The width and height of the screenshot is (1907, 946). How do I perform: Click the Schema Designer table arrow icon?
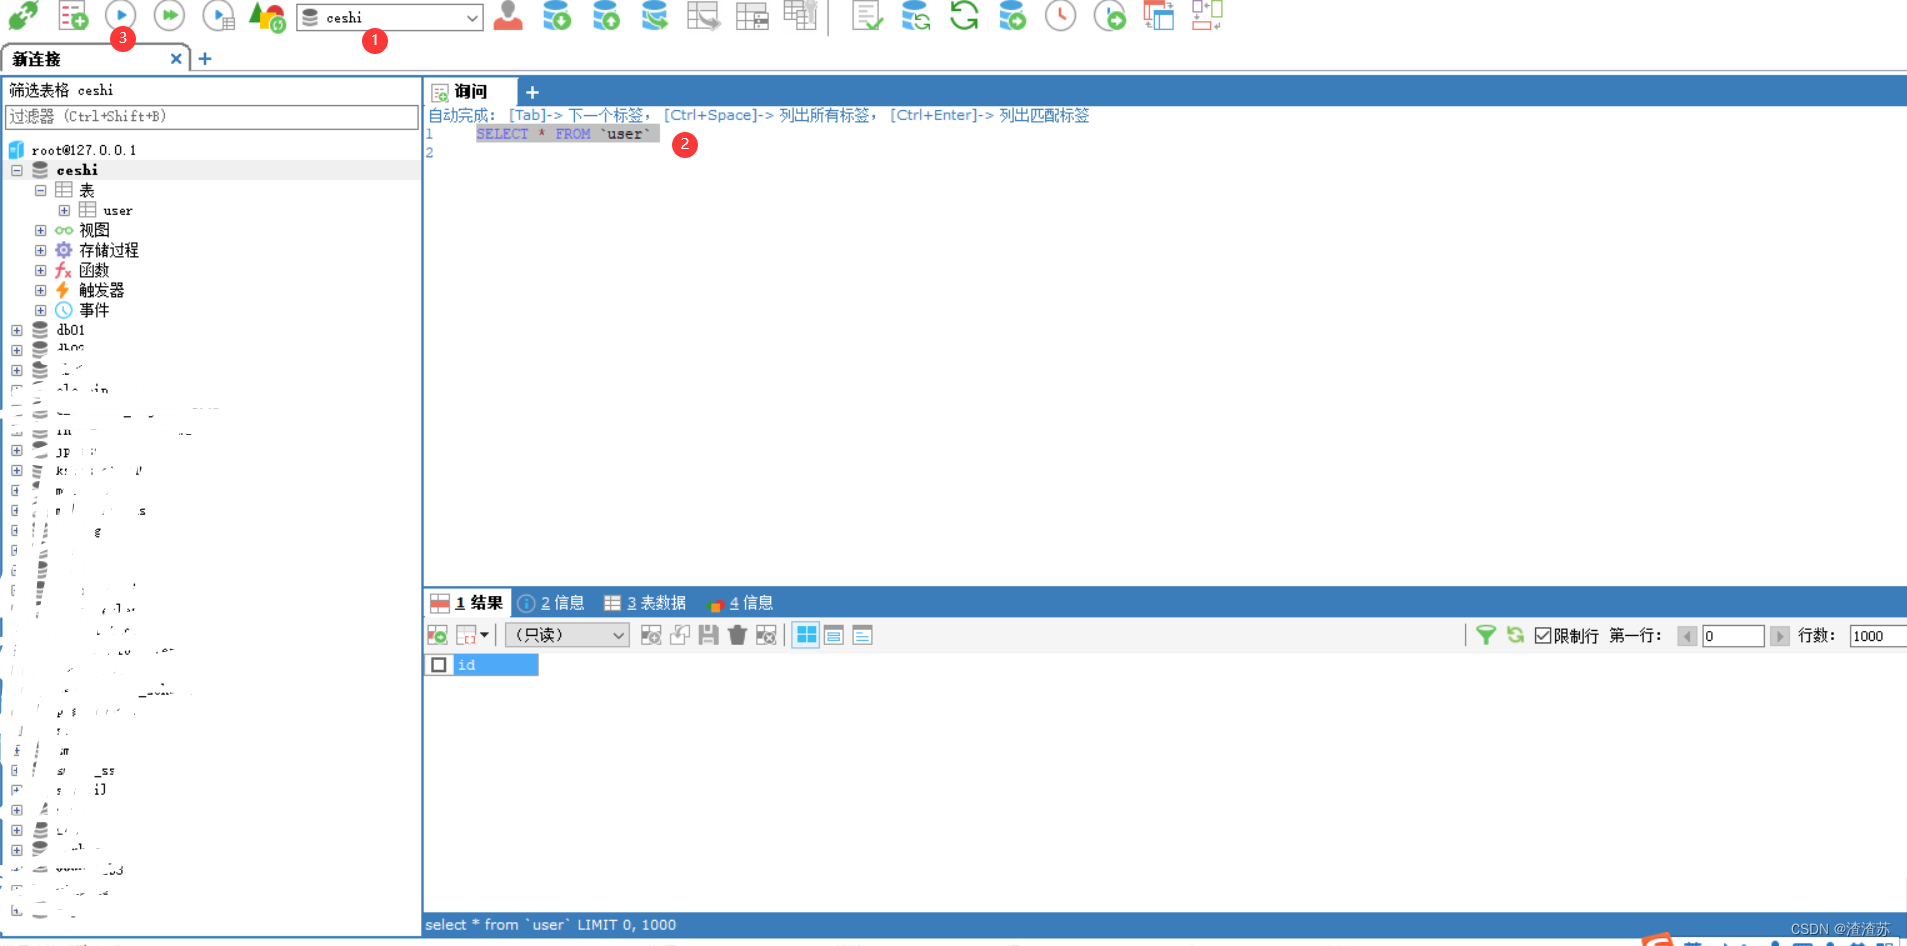[704, 15]
